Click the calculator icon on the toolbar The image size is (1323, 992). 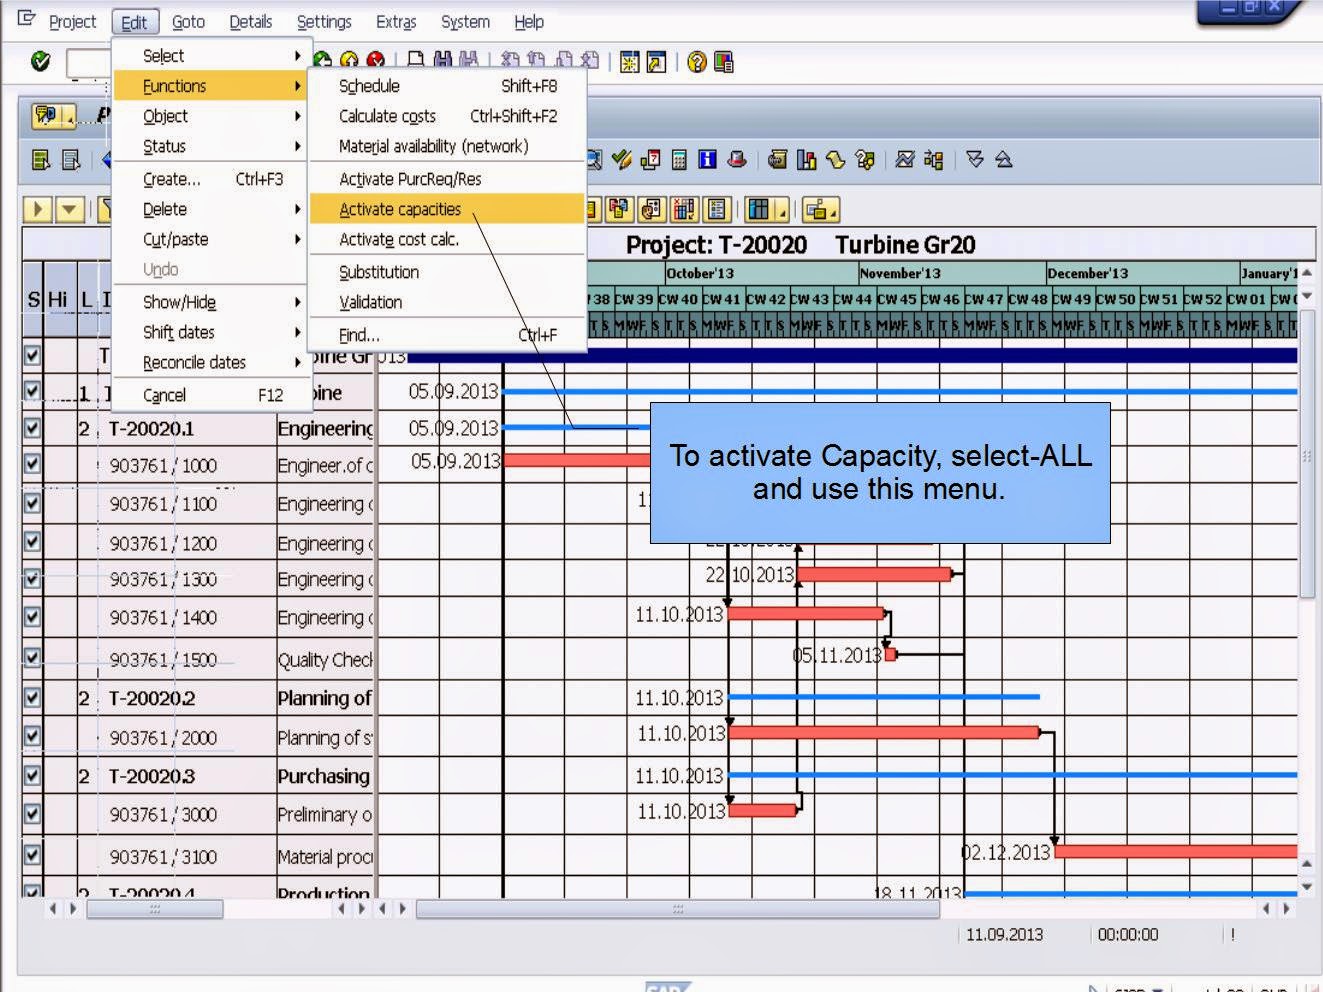click(x=679, y=160)
